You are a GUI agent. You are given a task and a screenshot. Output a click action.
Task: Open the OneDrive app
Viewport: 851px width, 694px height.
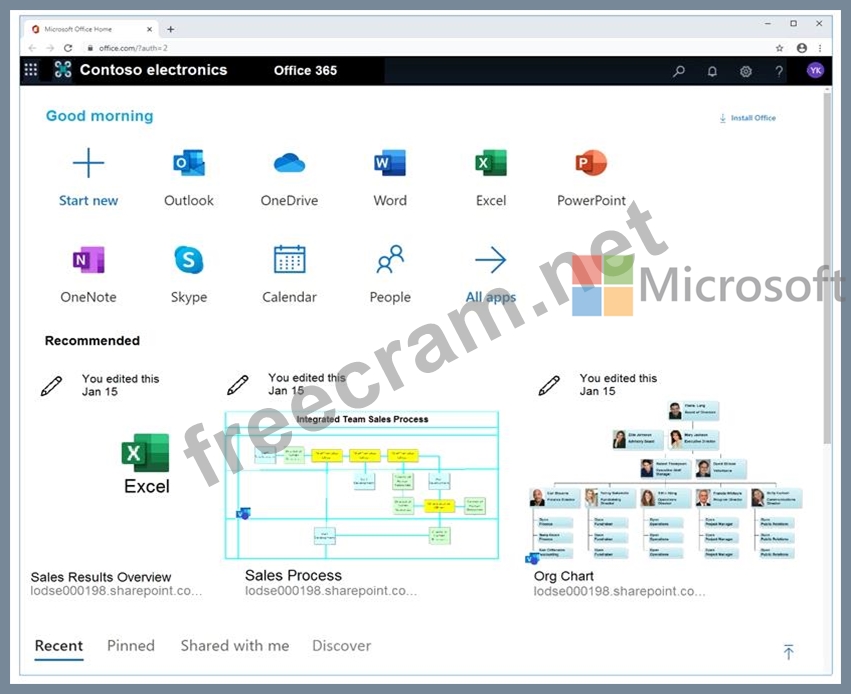289,163
